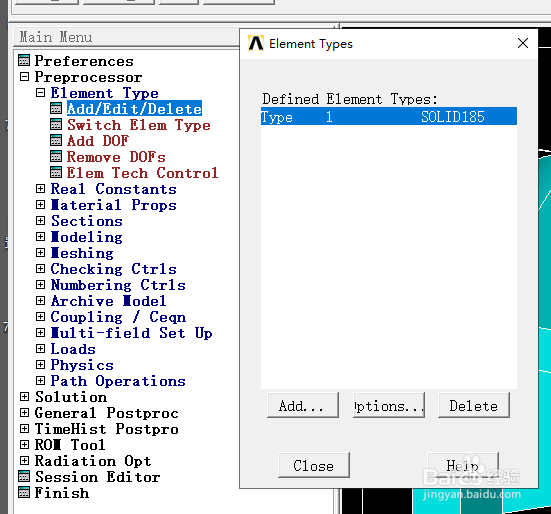Expand the Checking Ctrls branch

[x=40, y=269]
